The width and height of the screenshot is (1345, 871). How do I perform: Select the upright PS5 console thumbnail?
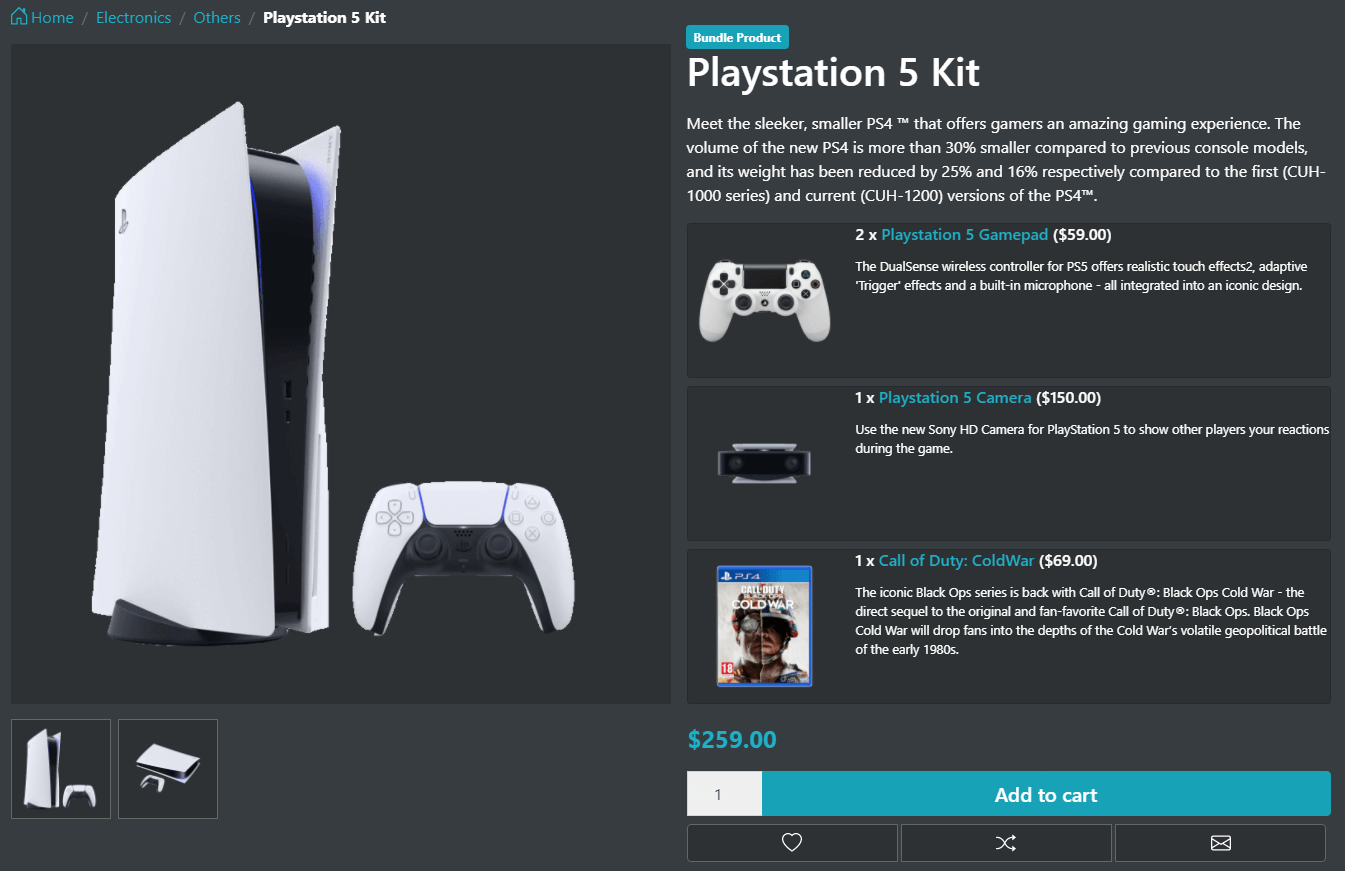point(61,769)
